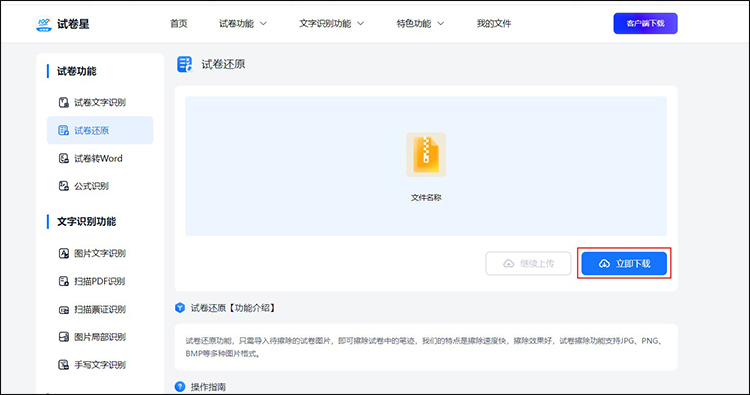750x395 pixels.
Task: Click the 试卷还原【功能介绍】 heading text
Action: pos(233,308)
